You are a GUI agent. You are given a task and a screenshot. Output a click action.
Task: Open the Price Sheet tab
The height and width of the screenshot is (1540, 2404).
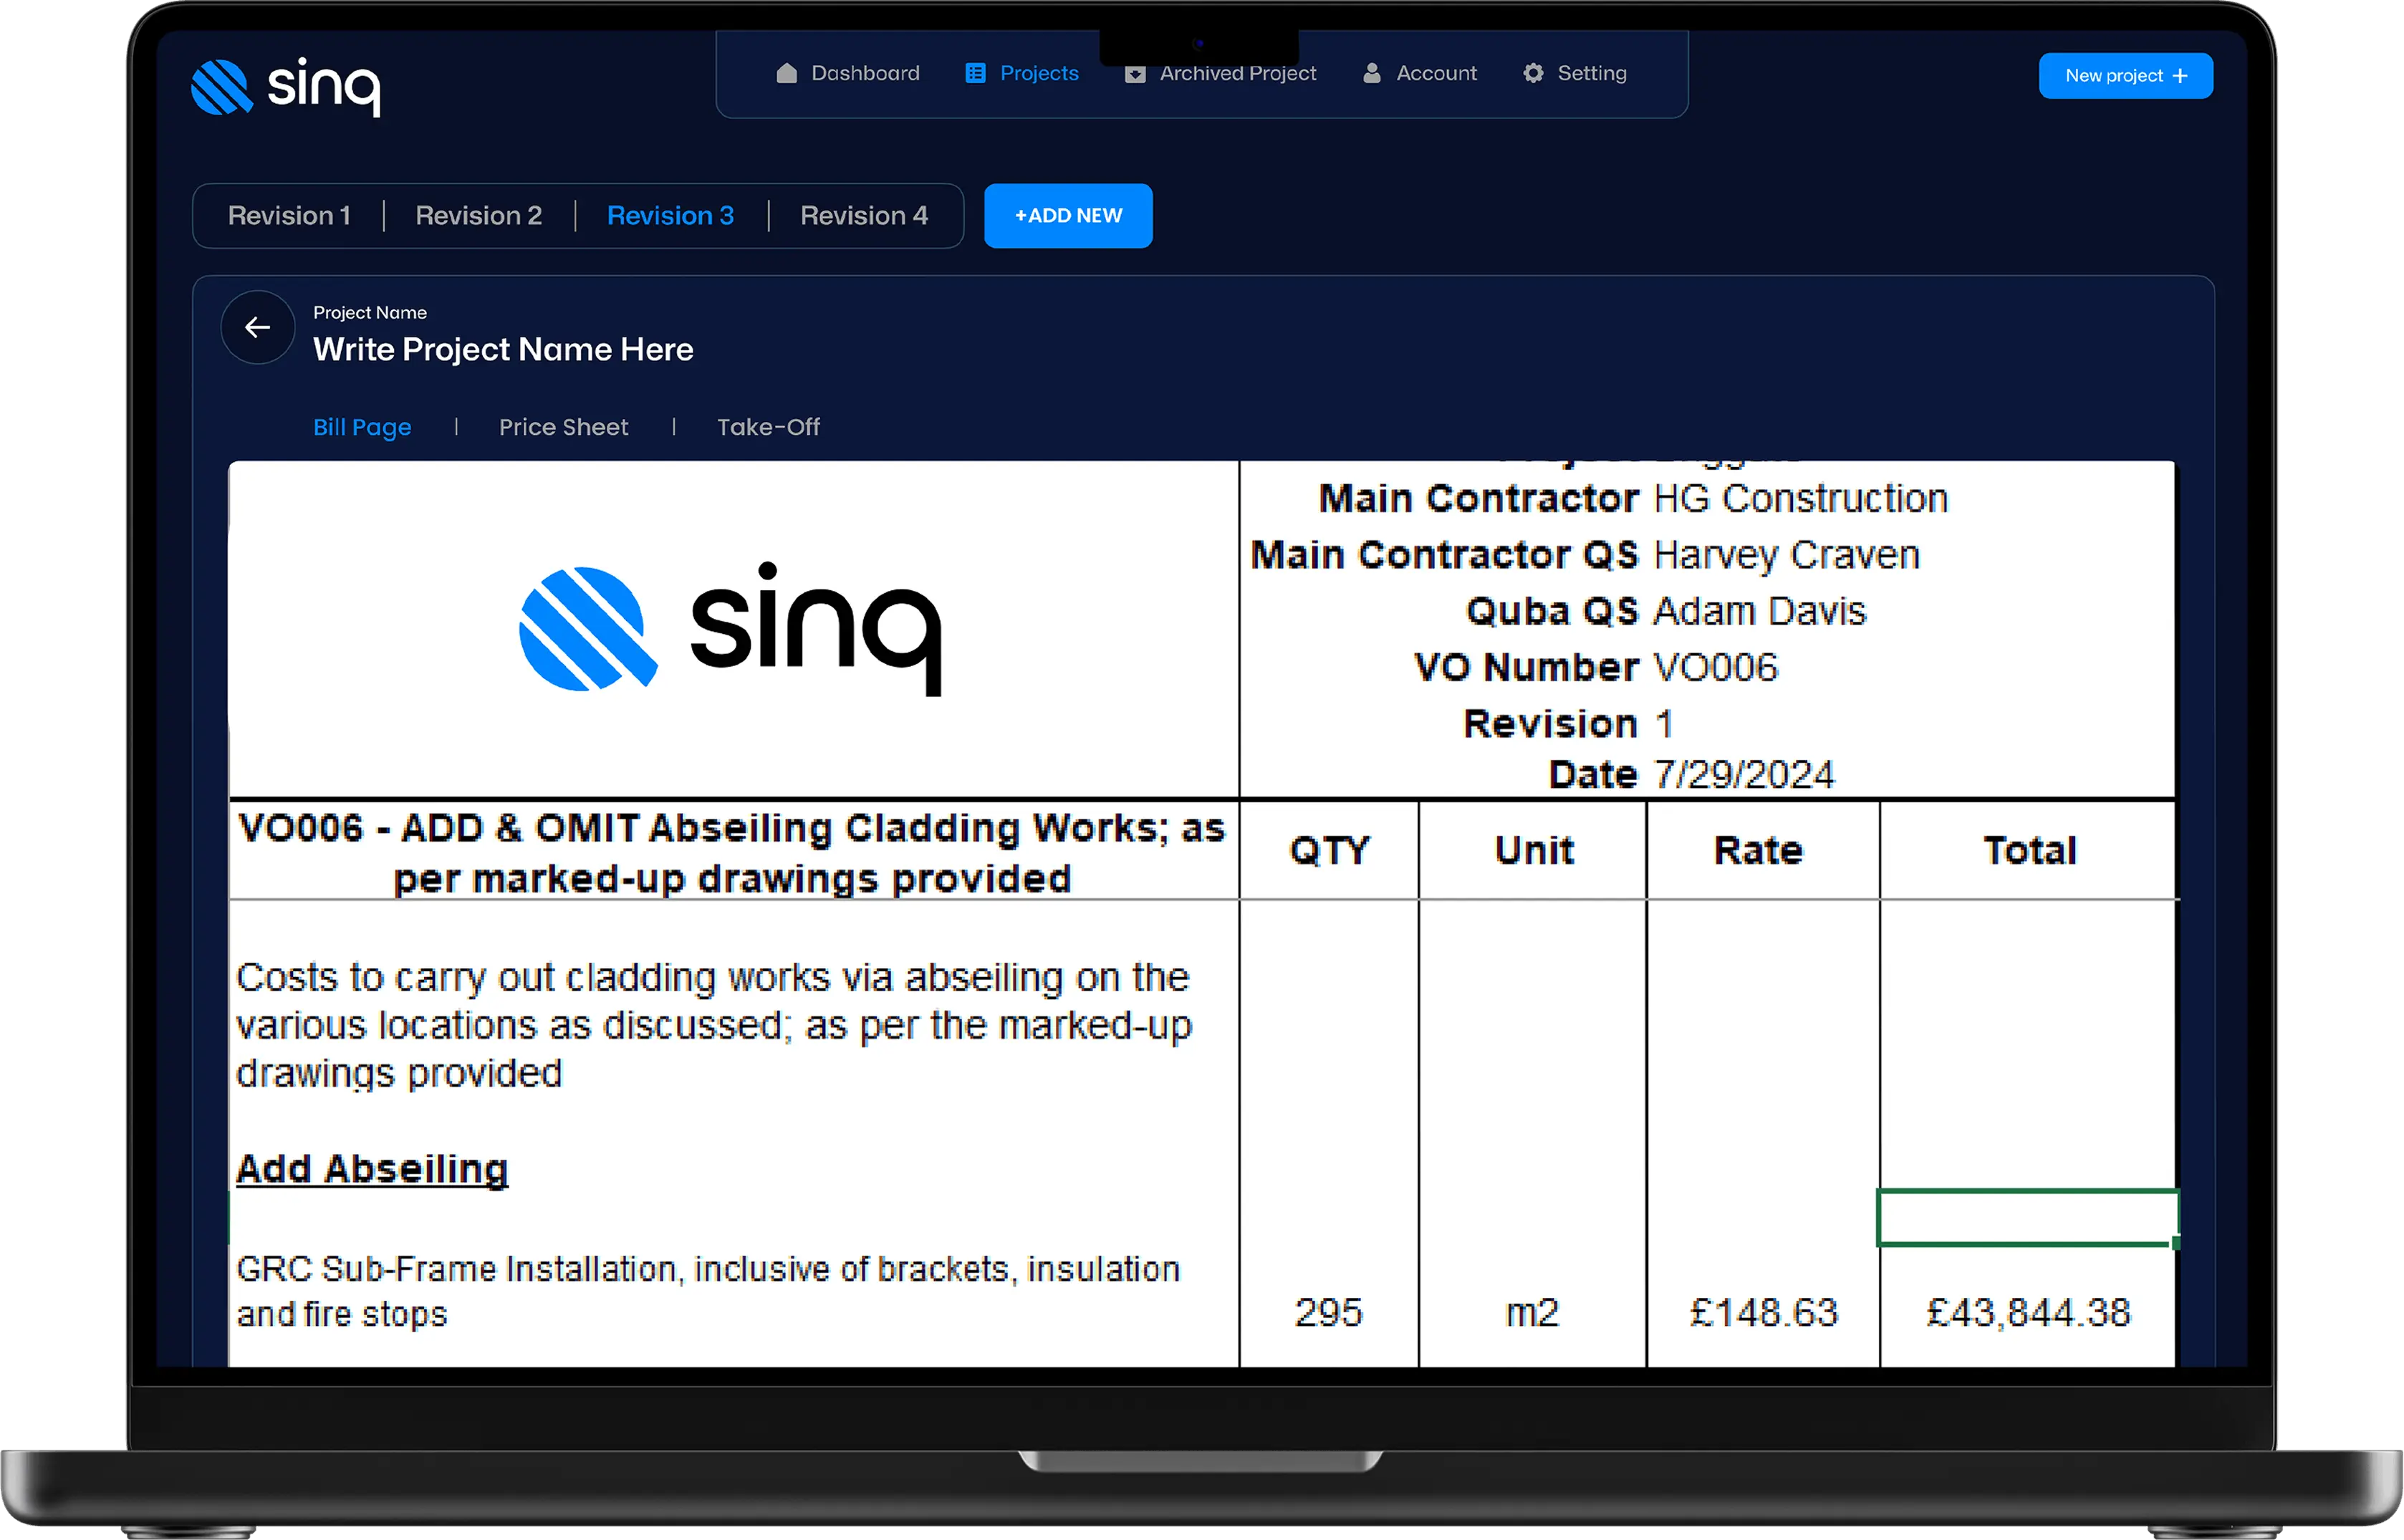(x=564, y=427)
